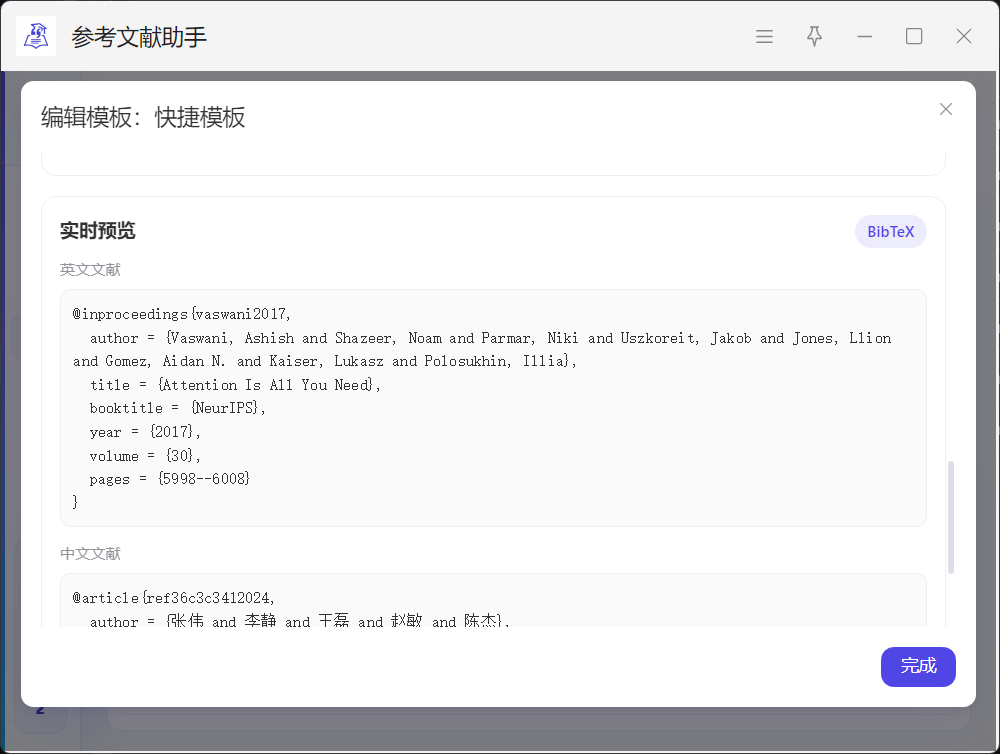Screen dimensions: 1000x754
Task: Click the 中文文献 label
Action: [x=90, y=554]
